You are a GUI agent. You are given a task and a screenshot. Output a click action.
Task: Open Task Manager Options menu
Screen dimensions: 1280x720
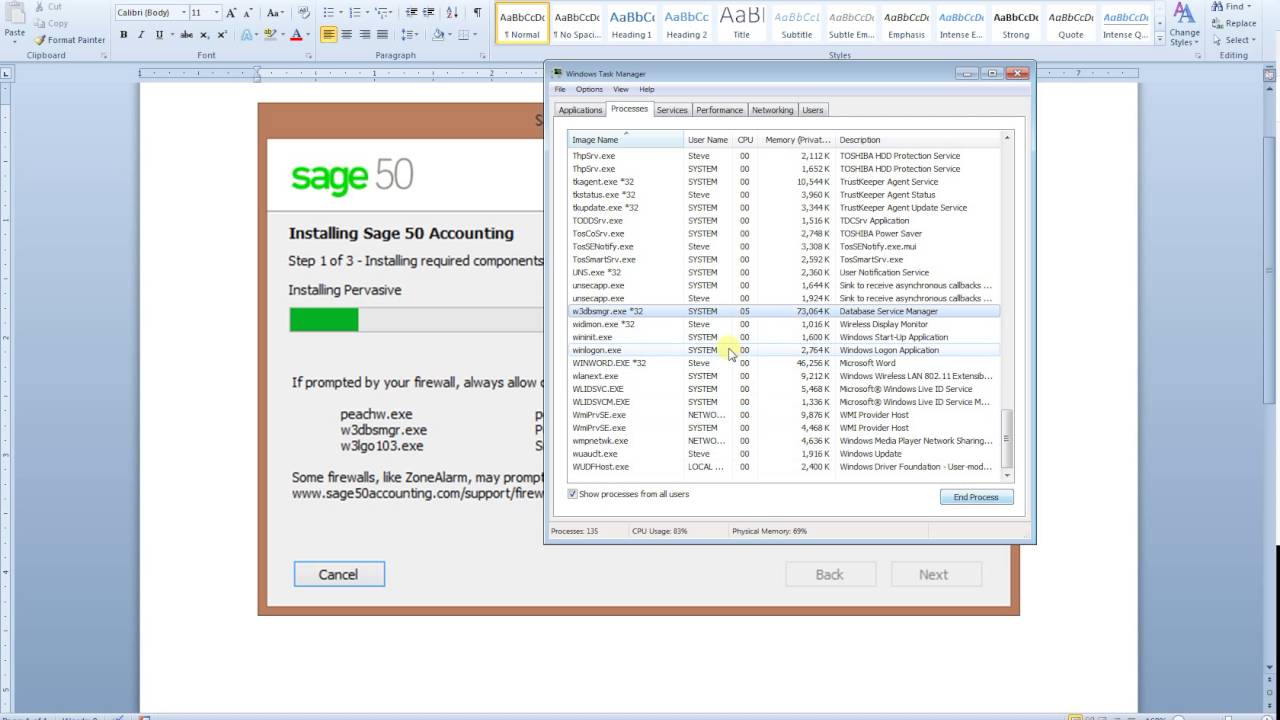pos(589,89)
